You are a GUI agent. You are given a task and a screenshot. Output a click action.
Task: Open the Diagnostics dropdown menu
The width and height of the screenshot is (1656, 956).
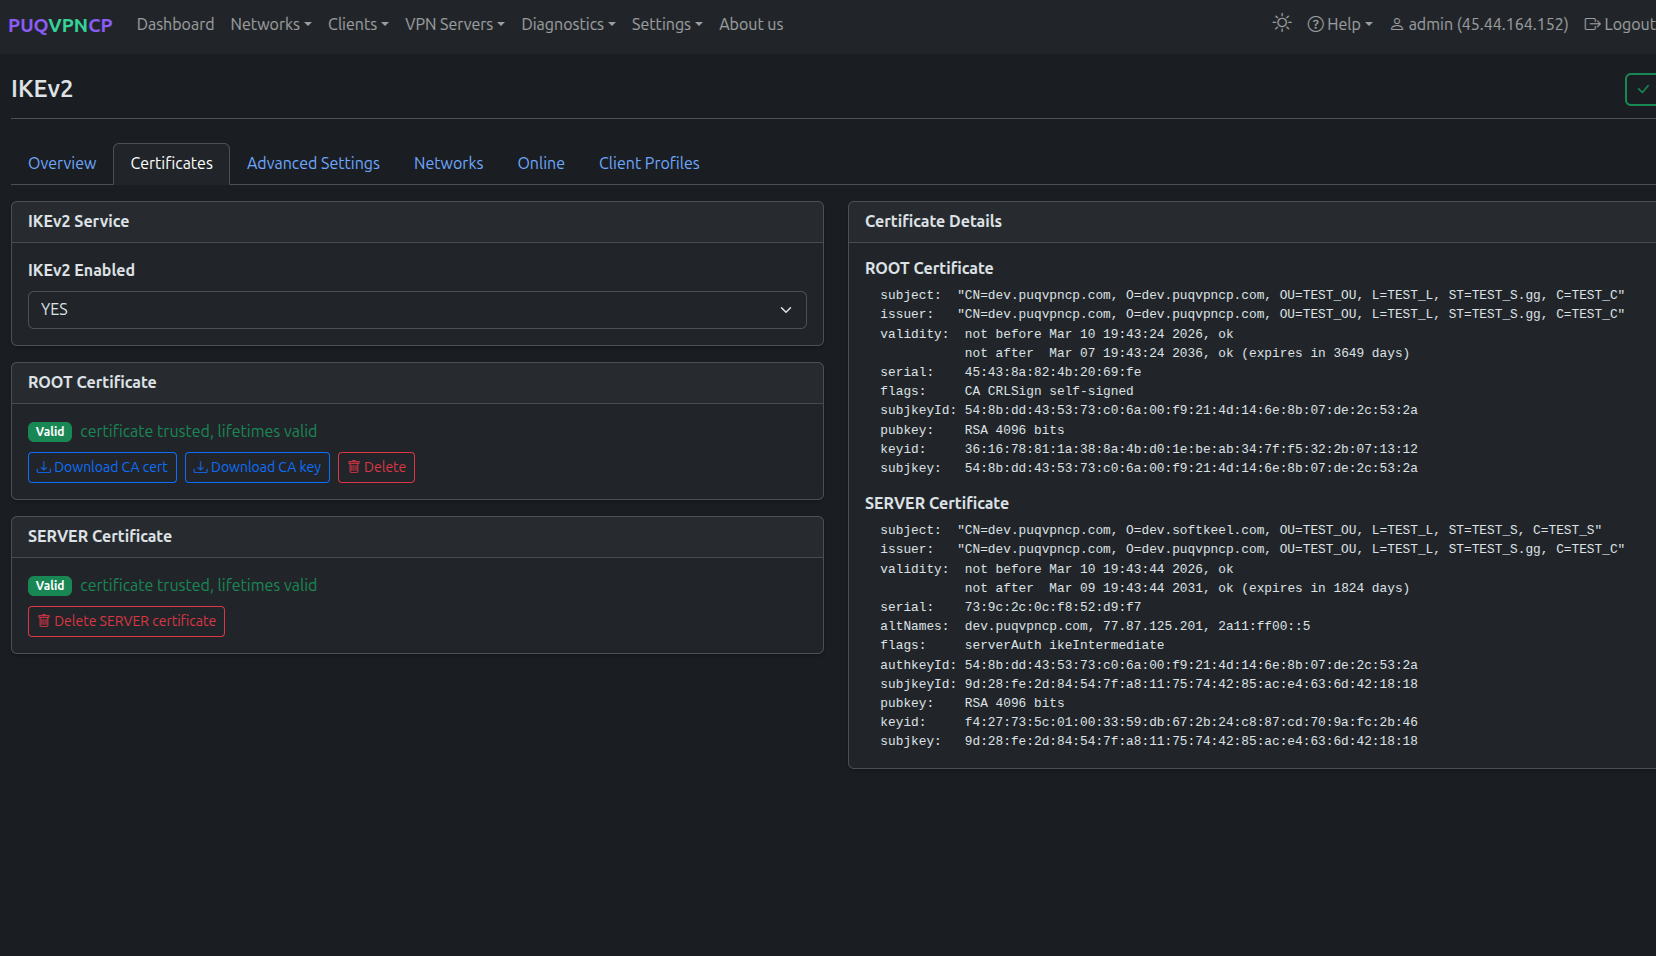point(568,24)
